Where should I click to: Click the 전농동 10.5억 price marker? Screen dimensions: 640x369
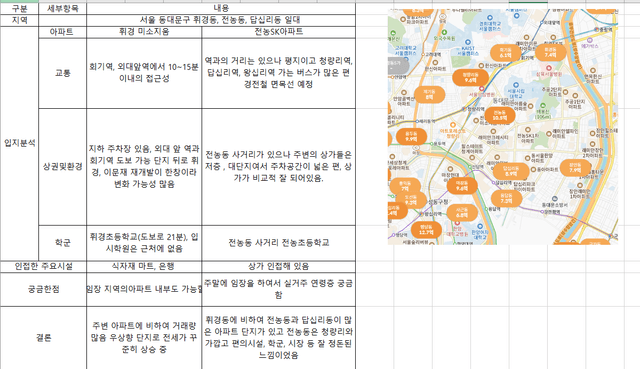click(500, 115)
